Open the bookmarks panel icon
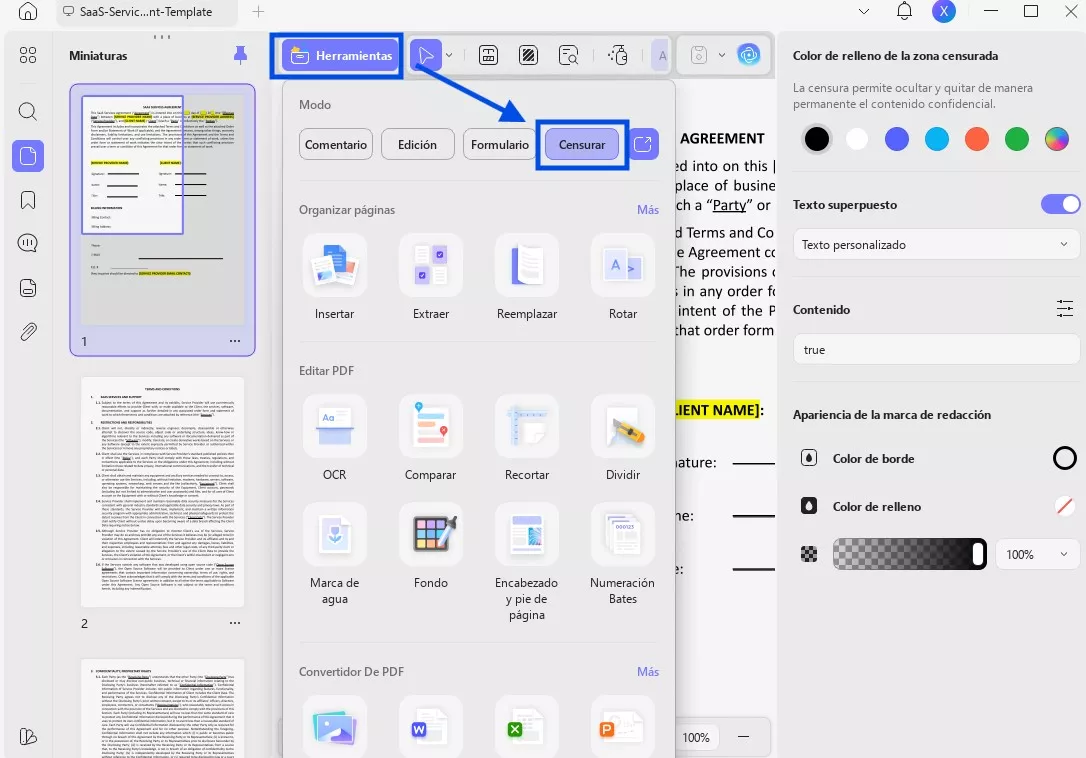 (x=28, y=200)
